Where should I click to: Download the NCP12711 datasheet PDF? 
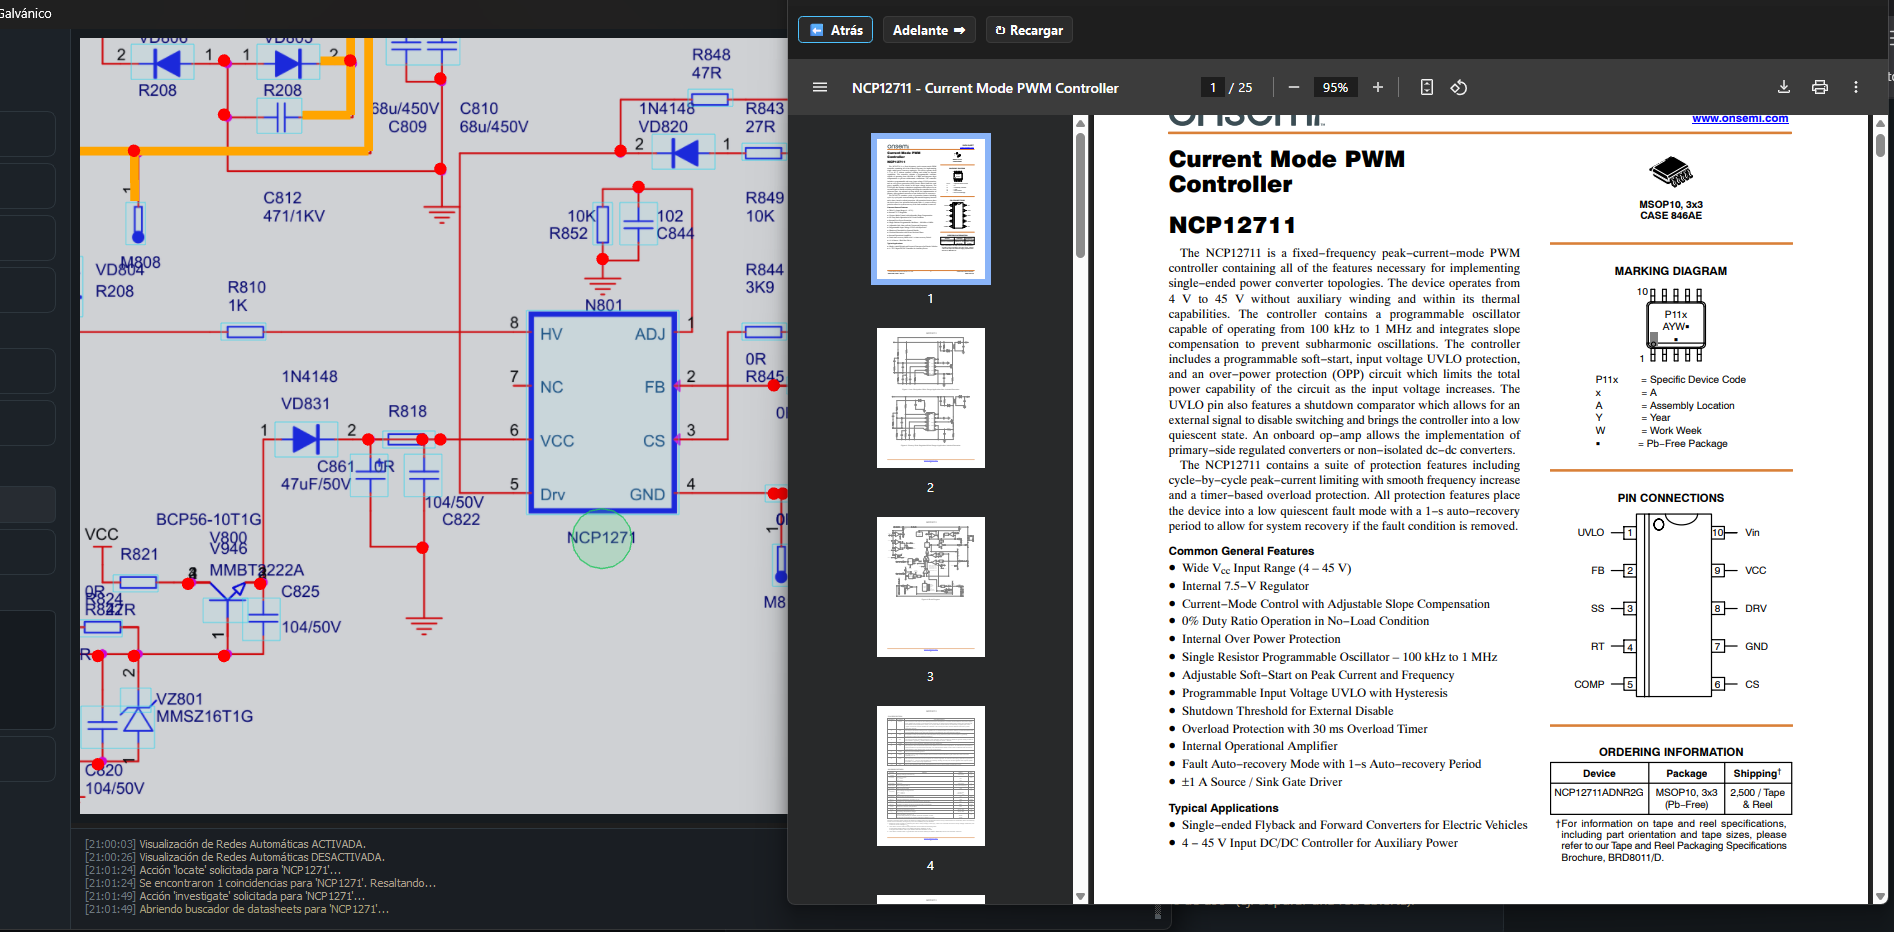pyautogui.click(x=1783, y=87)
